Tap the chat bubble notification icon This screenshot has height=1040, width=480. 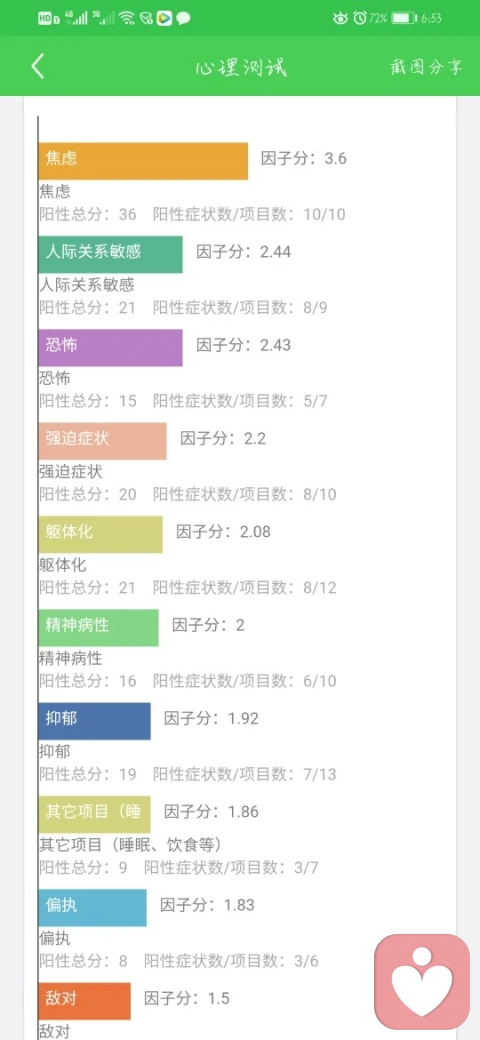(183, 18)
